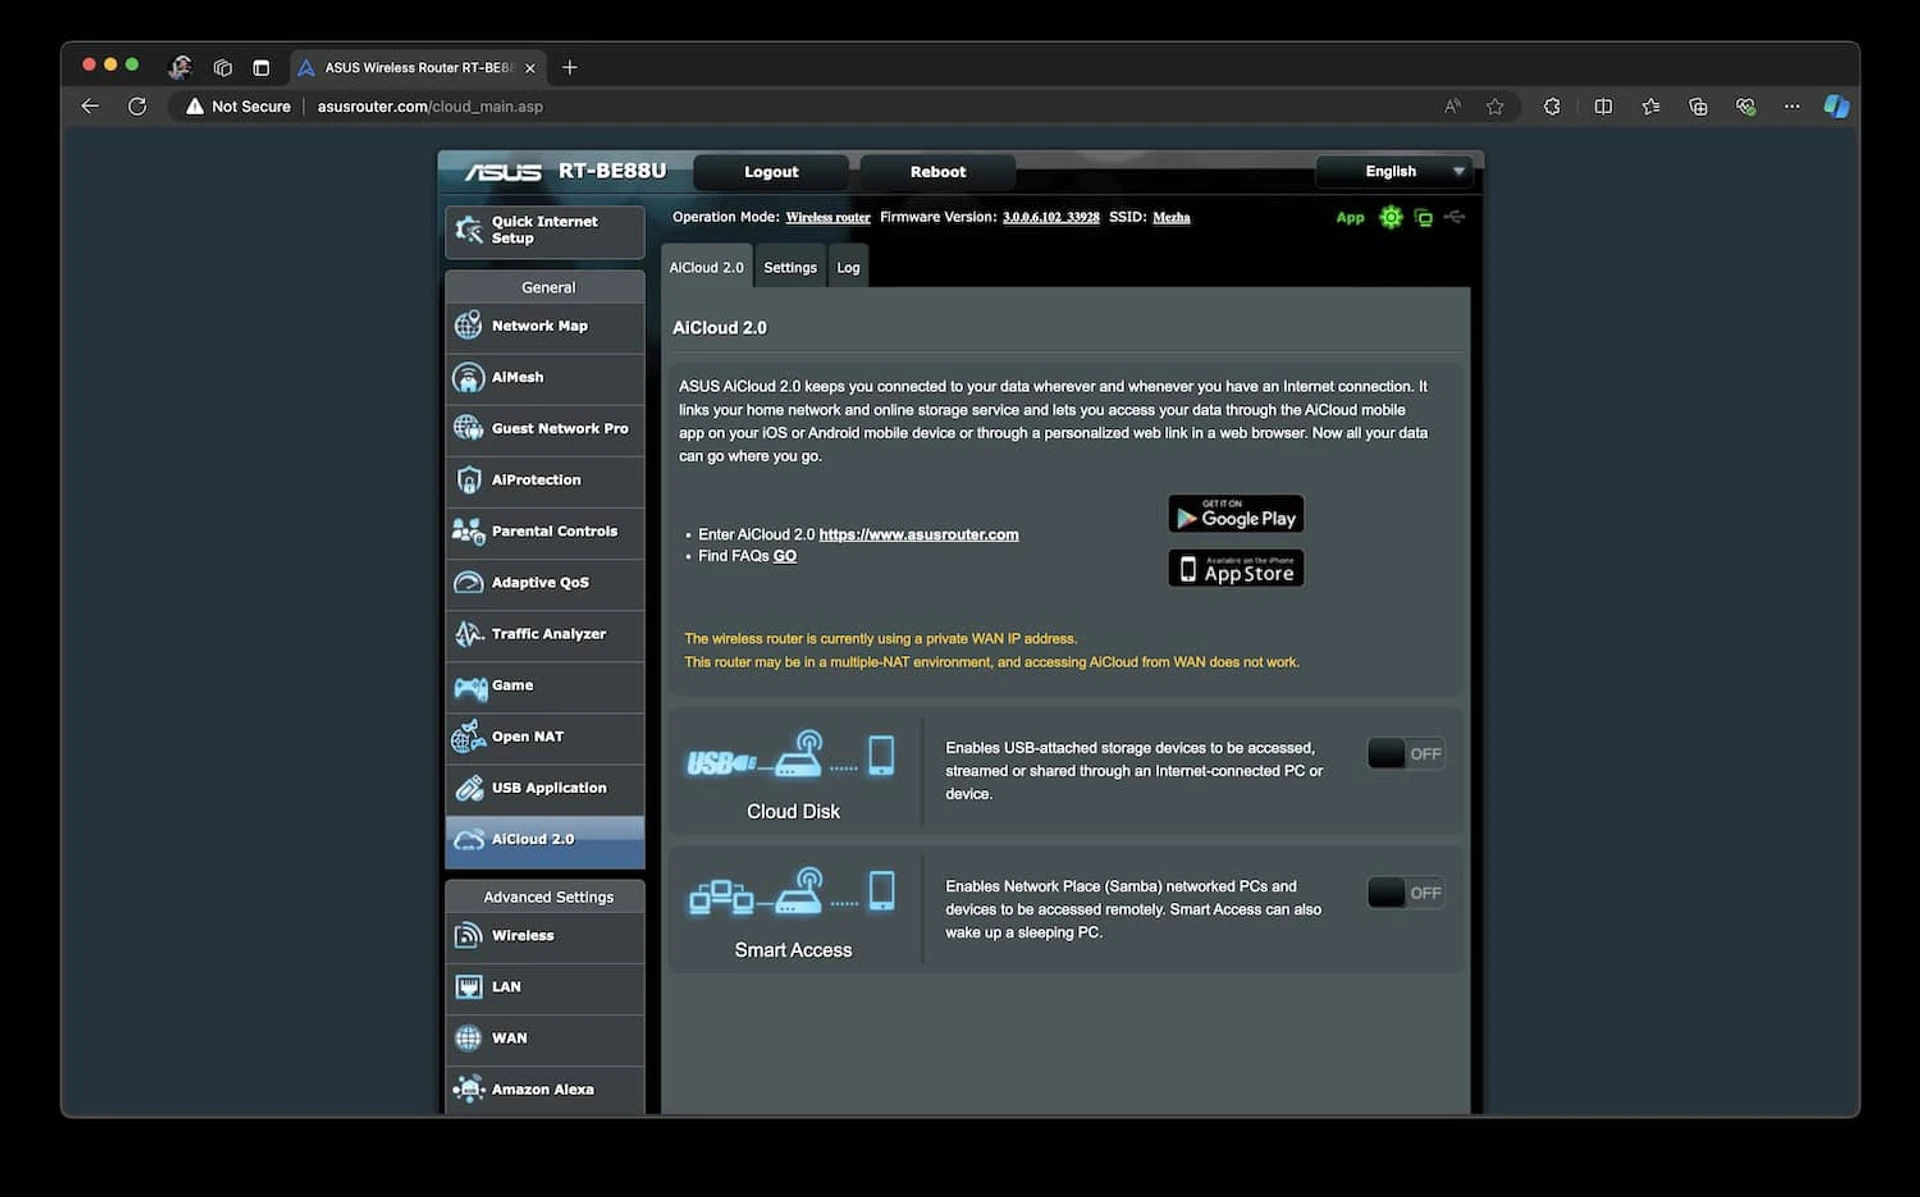Click the Logout button
1920x1197 pixels.
coord(771,172)
